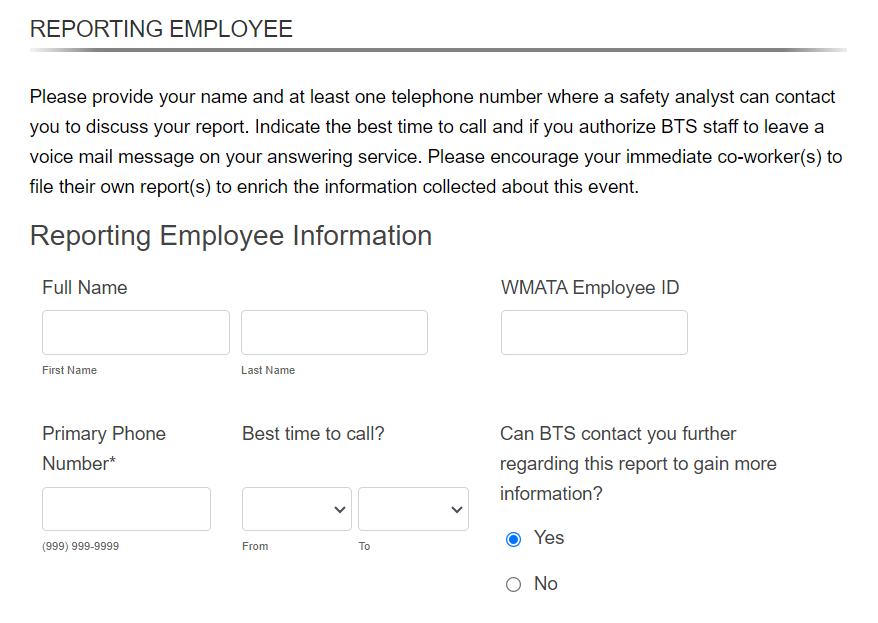Click the Full Name label
The height and width of the screenshot is (623, 878).
click(x=85, y=287)
